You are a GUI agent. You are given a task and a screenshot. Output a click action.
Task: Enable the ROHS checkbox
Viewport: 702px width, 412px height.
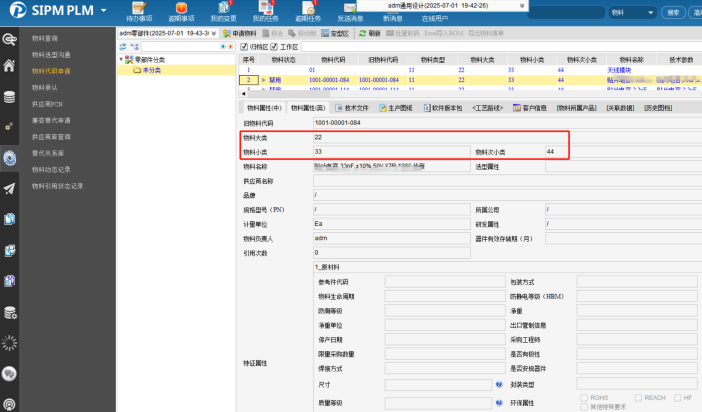click(x=584, y=398)
